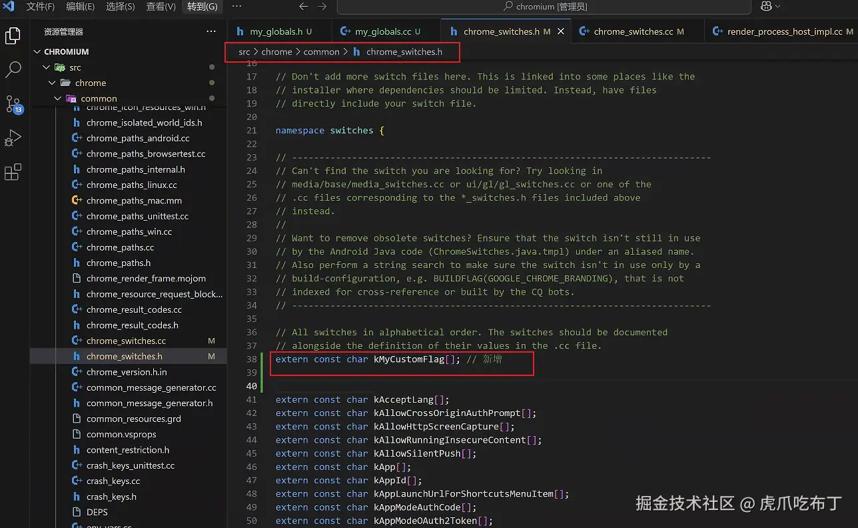Viewport: 858px width, 528px height.
Task: Open common_resources.grd file
Action: (x=134, y=419)
